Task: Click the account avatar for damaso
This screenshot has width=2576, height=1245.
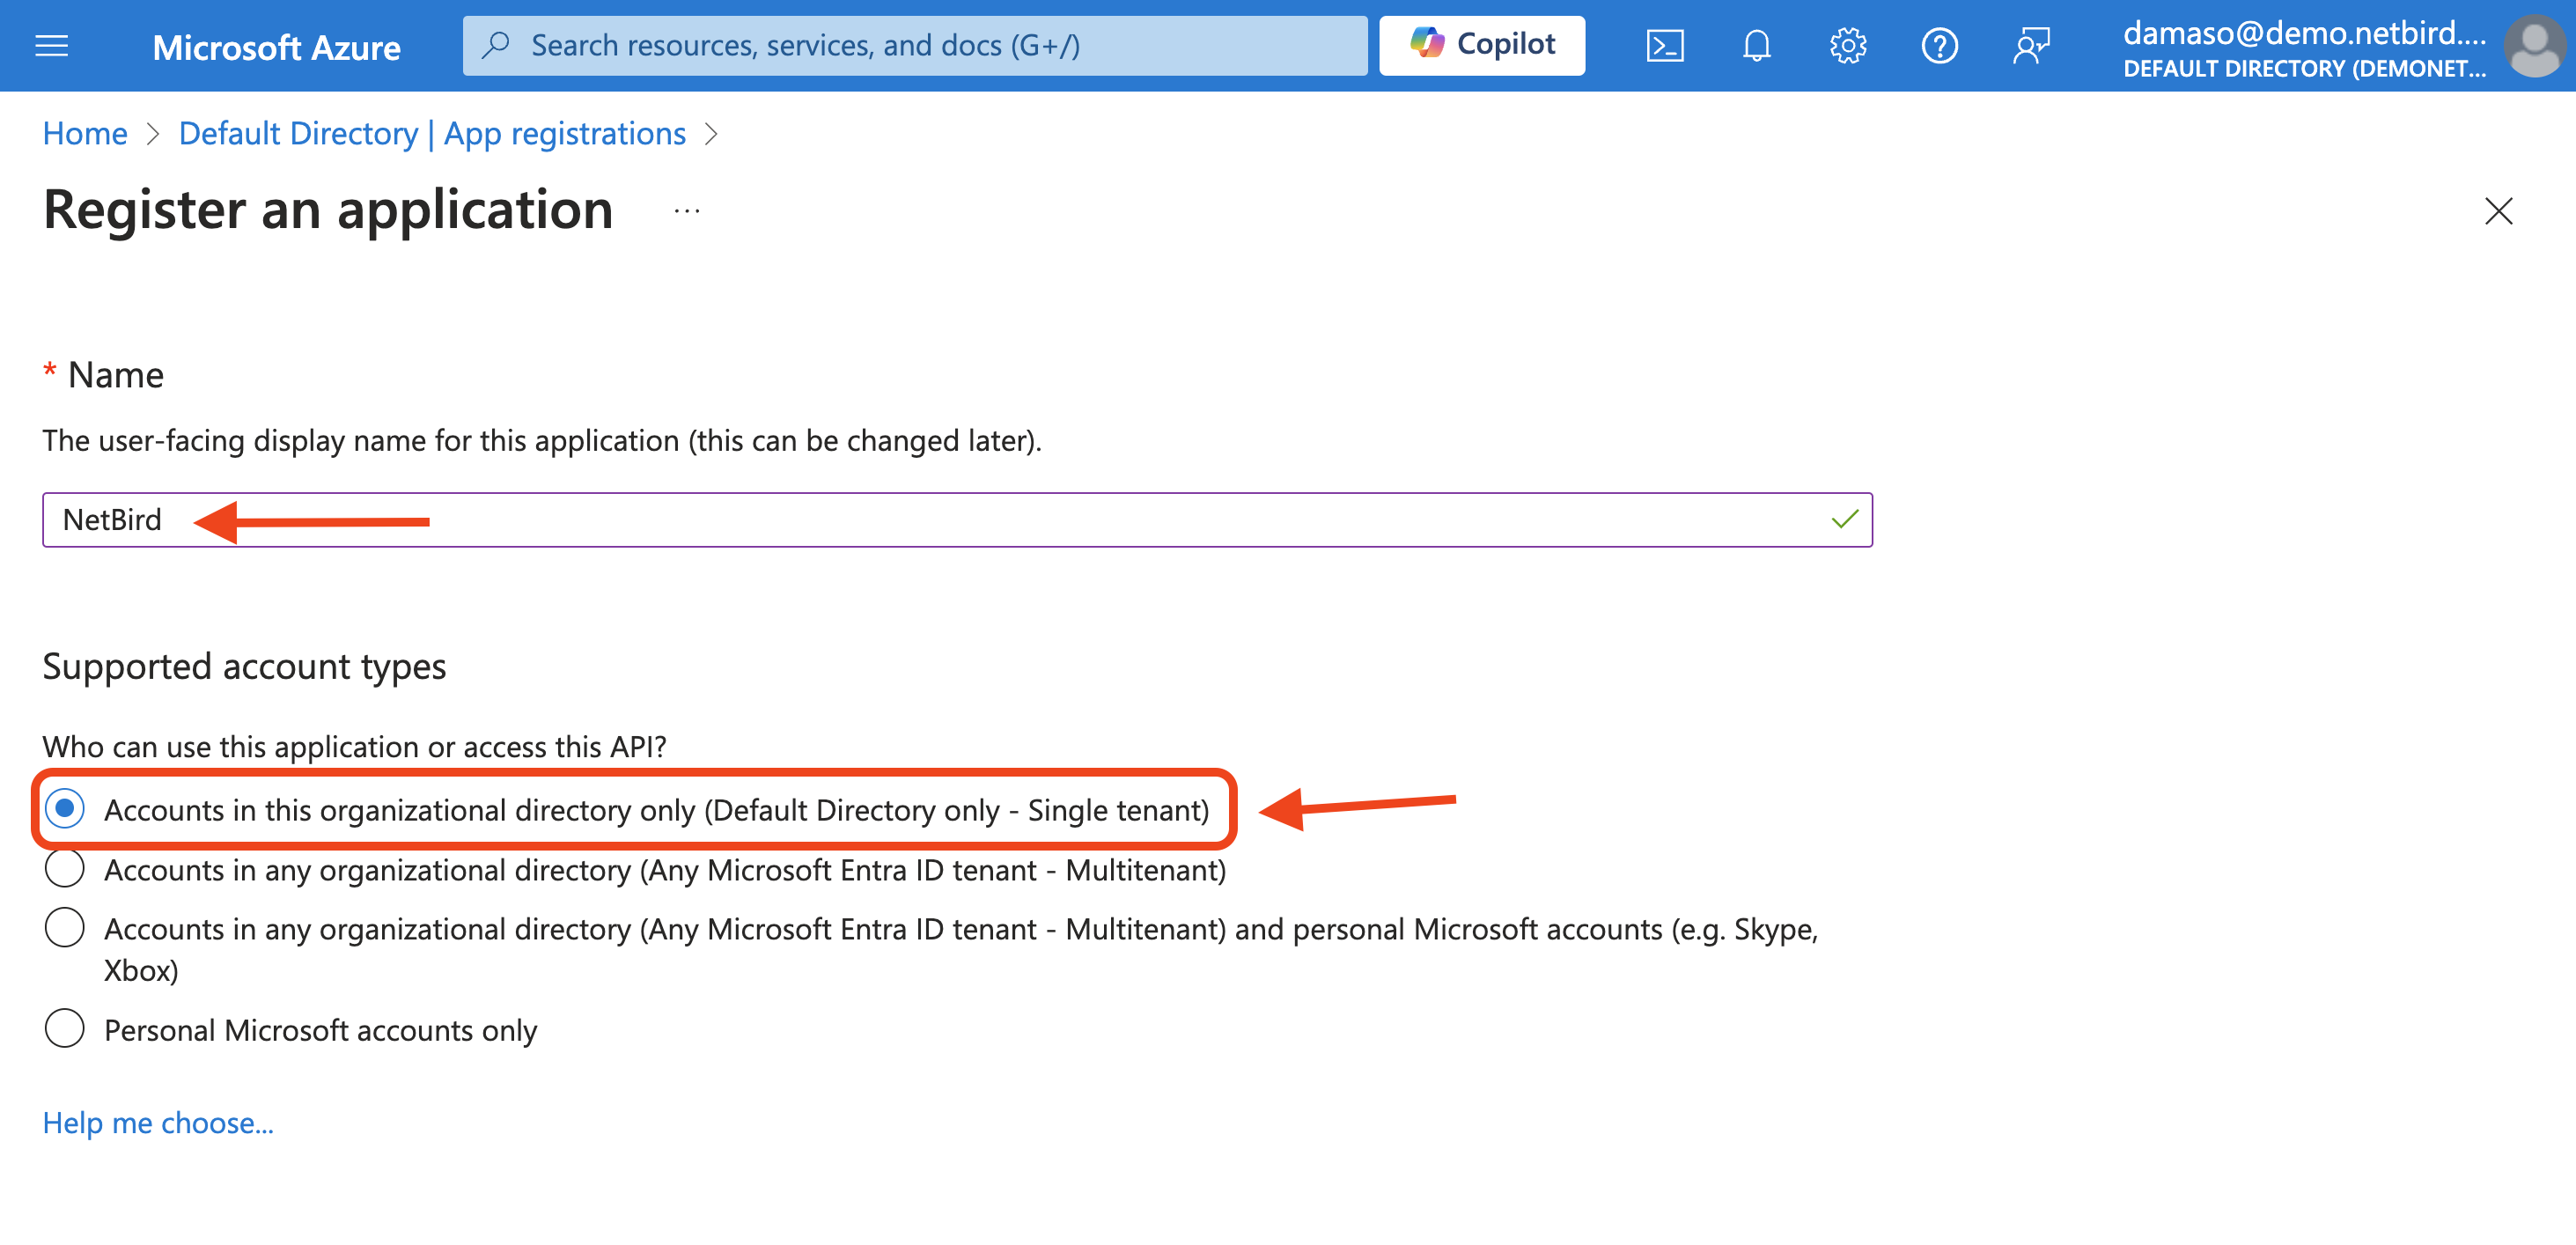Action: pyautogui.click(x=2536, y=46)
